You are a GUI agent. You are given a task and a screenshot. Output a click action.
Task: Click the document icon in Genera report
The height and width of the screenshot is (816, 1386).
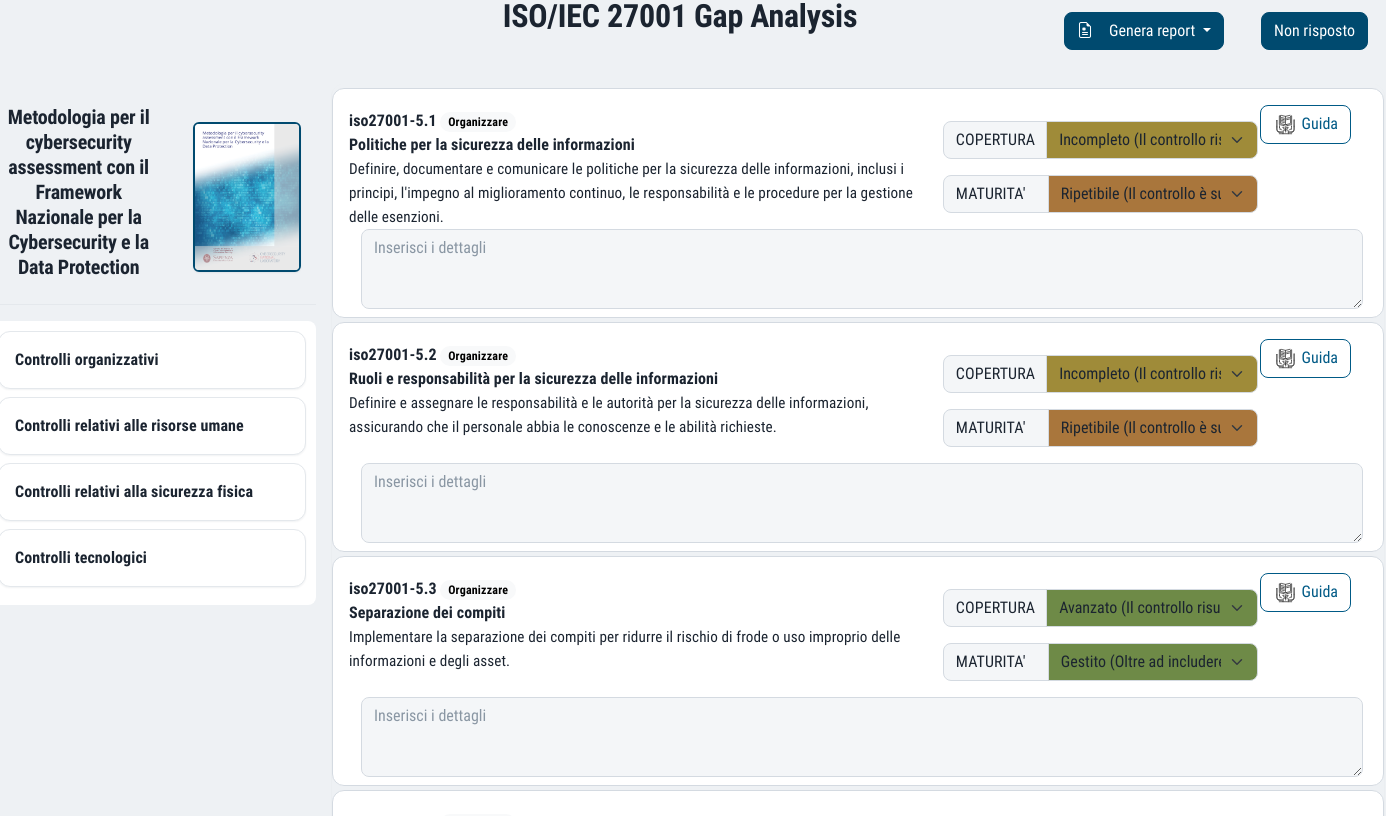tap(1085, 31)
